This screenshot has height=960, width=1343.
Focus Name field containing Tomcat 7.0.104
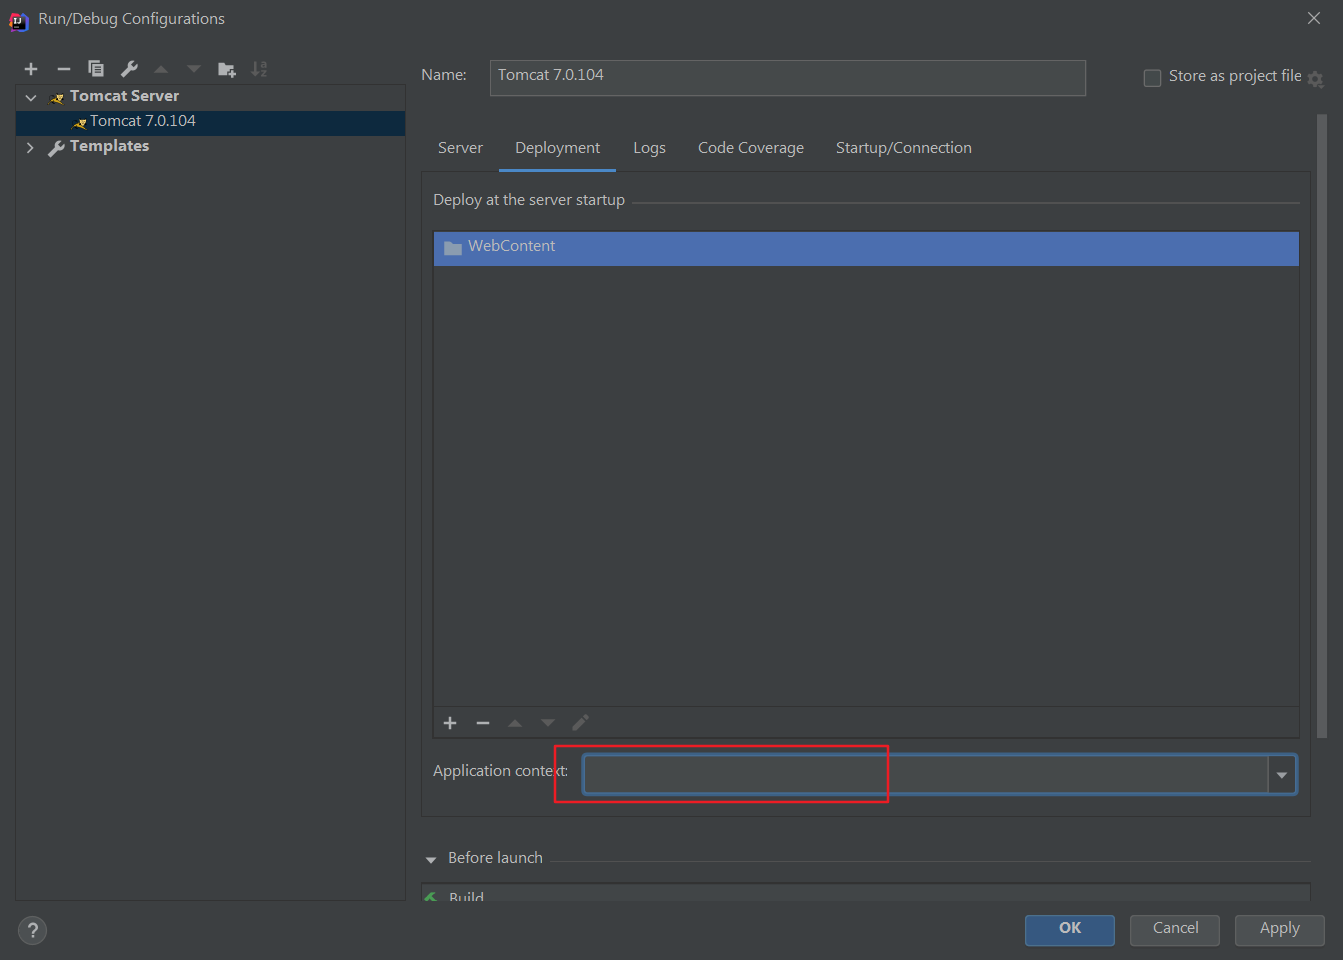click(x=788, y=78)
